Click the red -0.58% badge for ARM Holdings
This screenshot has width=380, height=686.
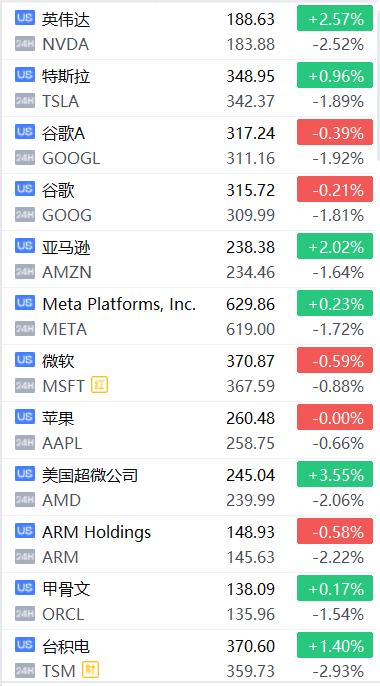pos(335,531)
